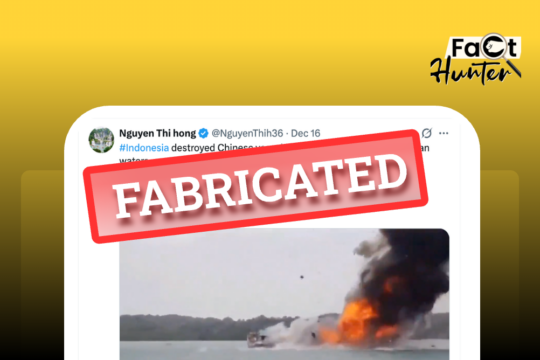Click the Nguyen Thi hong display name
The height and width of the screenshot is (360, 540).
(157, 133)
